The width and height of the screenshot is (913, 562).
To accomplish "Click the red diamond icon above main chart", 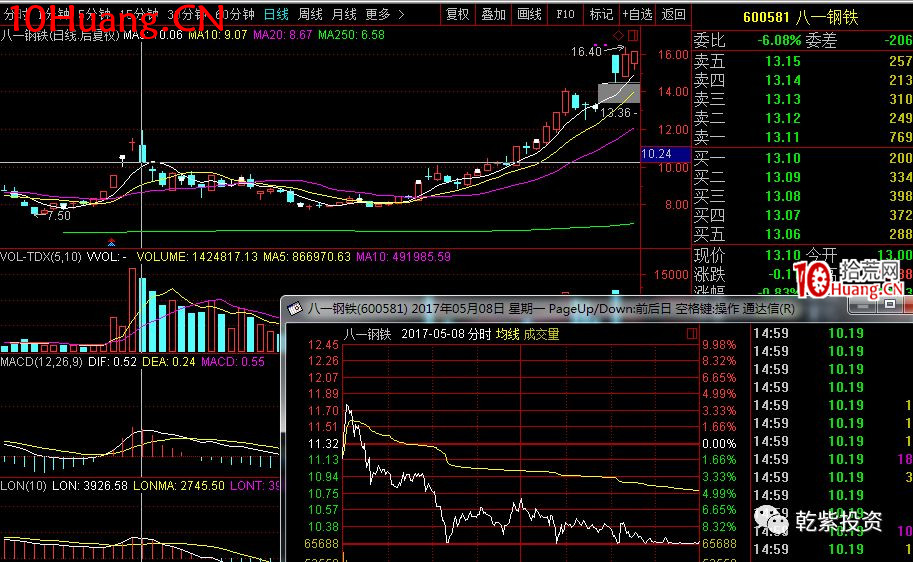I will pos(618,36).
